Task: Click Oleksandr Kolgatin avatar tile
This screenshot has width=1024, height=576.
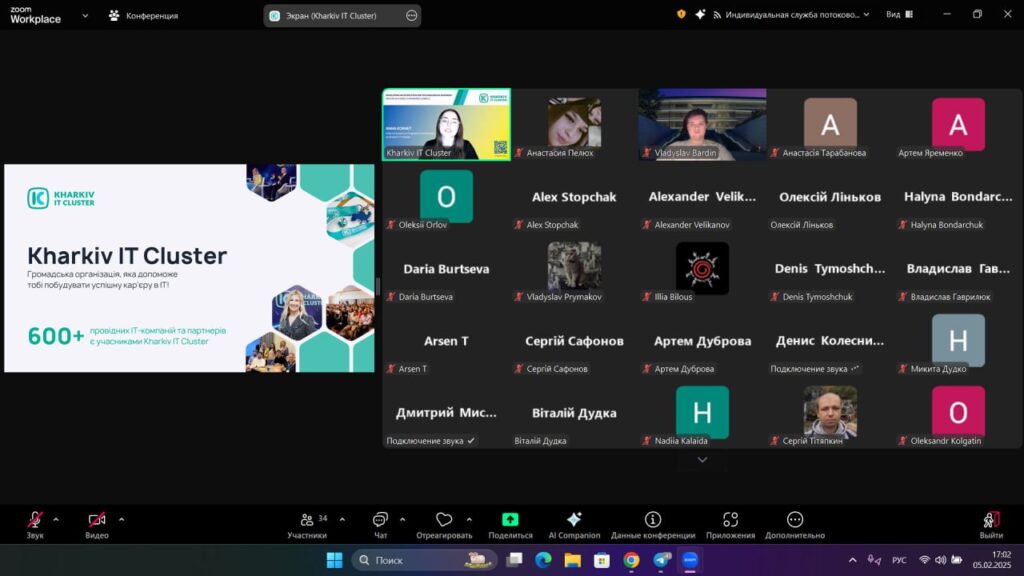Action: point(958,413)
